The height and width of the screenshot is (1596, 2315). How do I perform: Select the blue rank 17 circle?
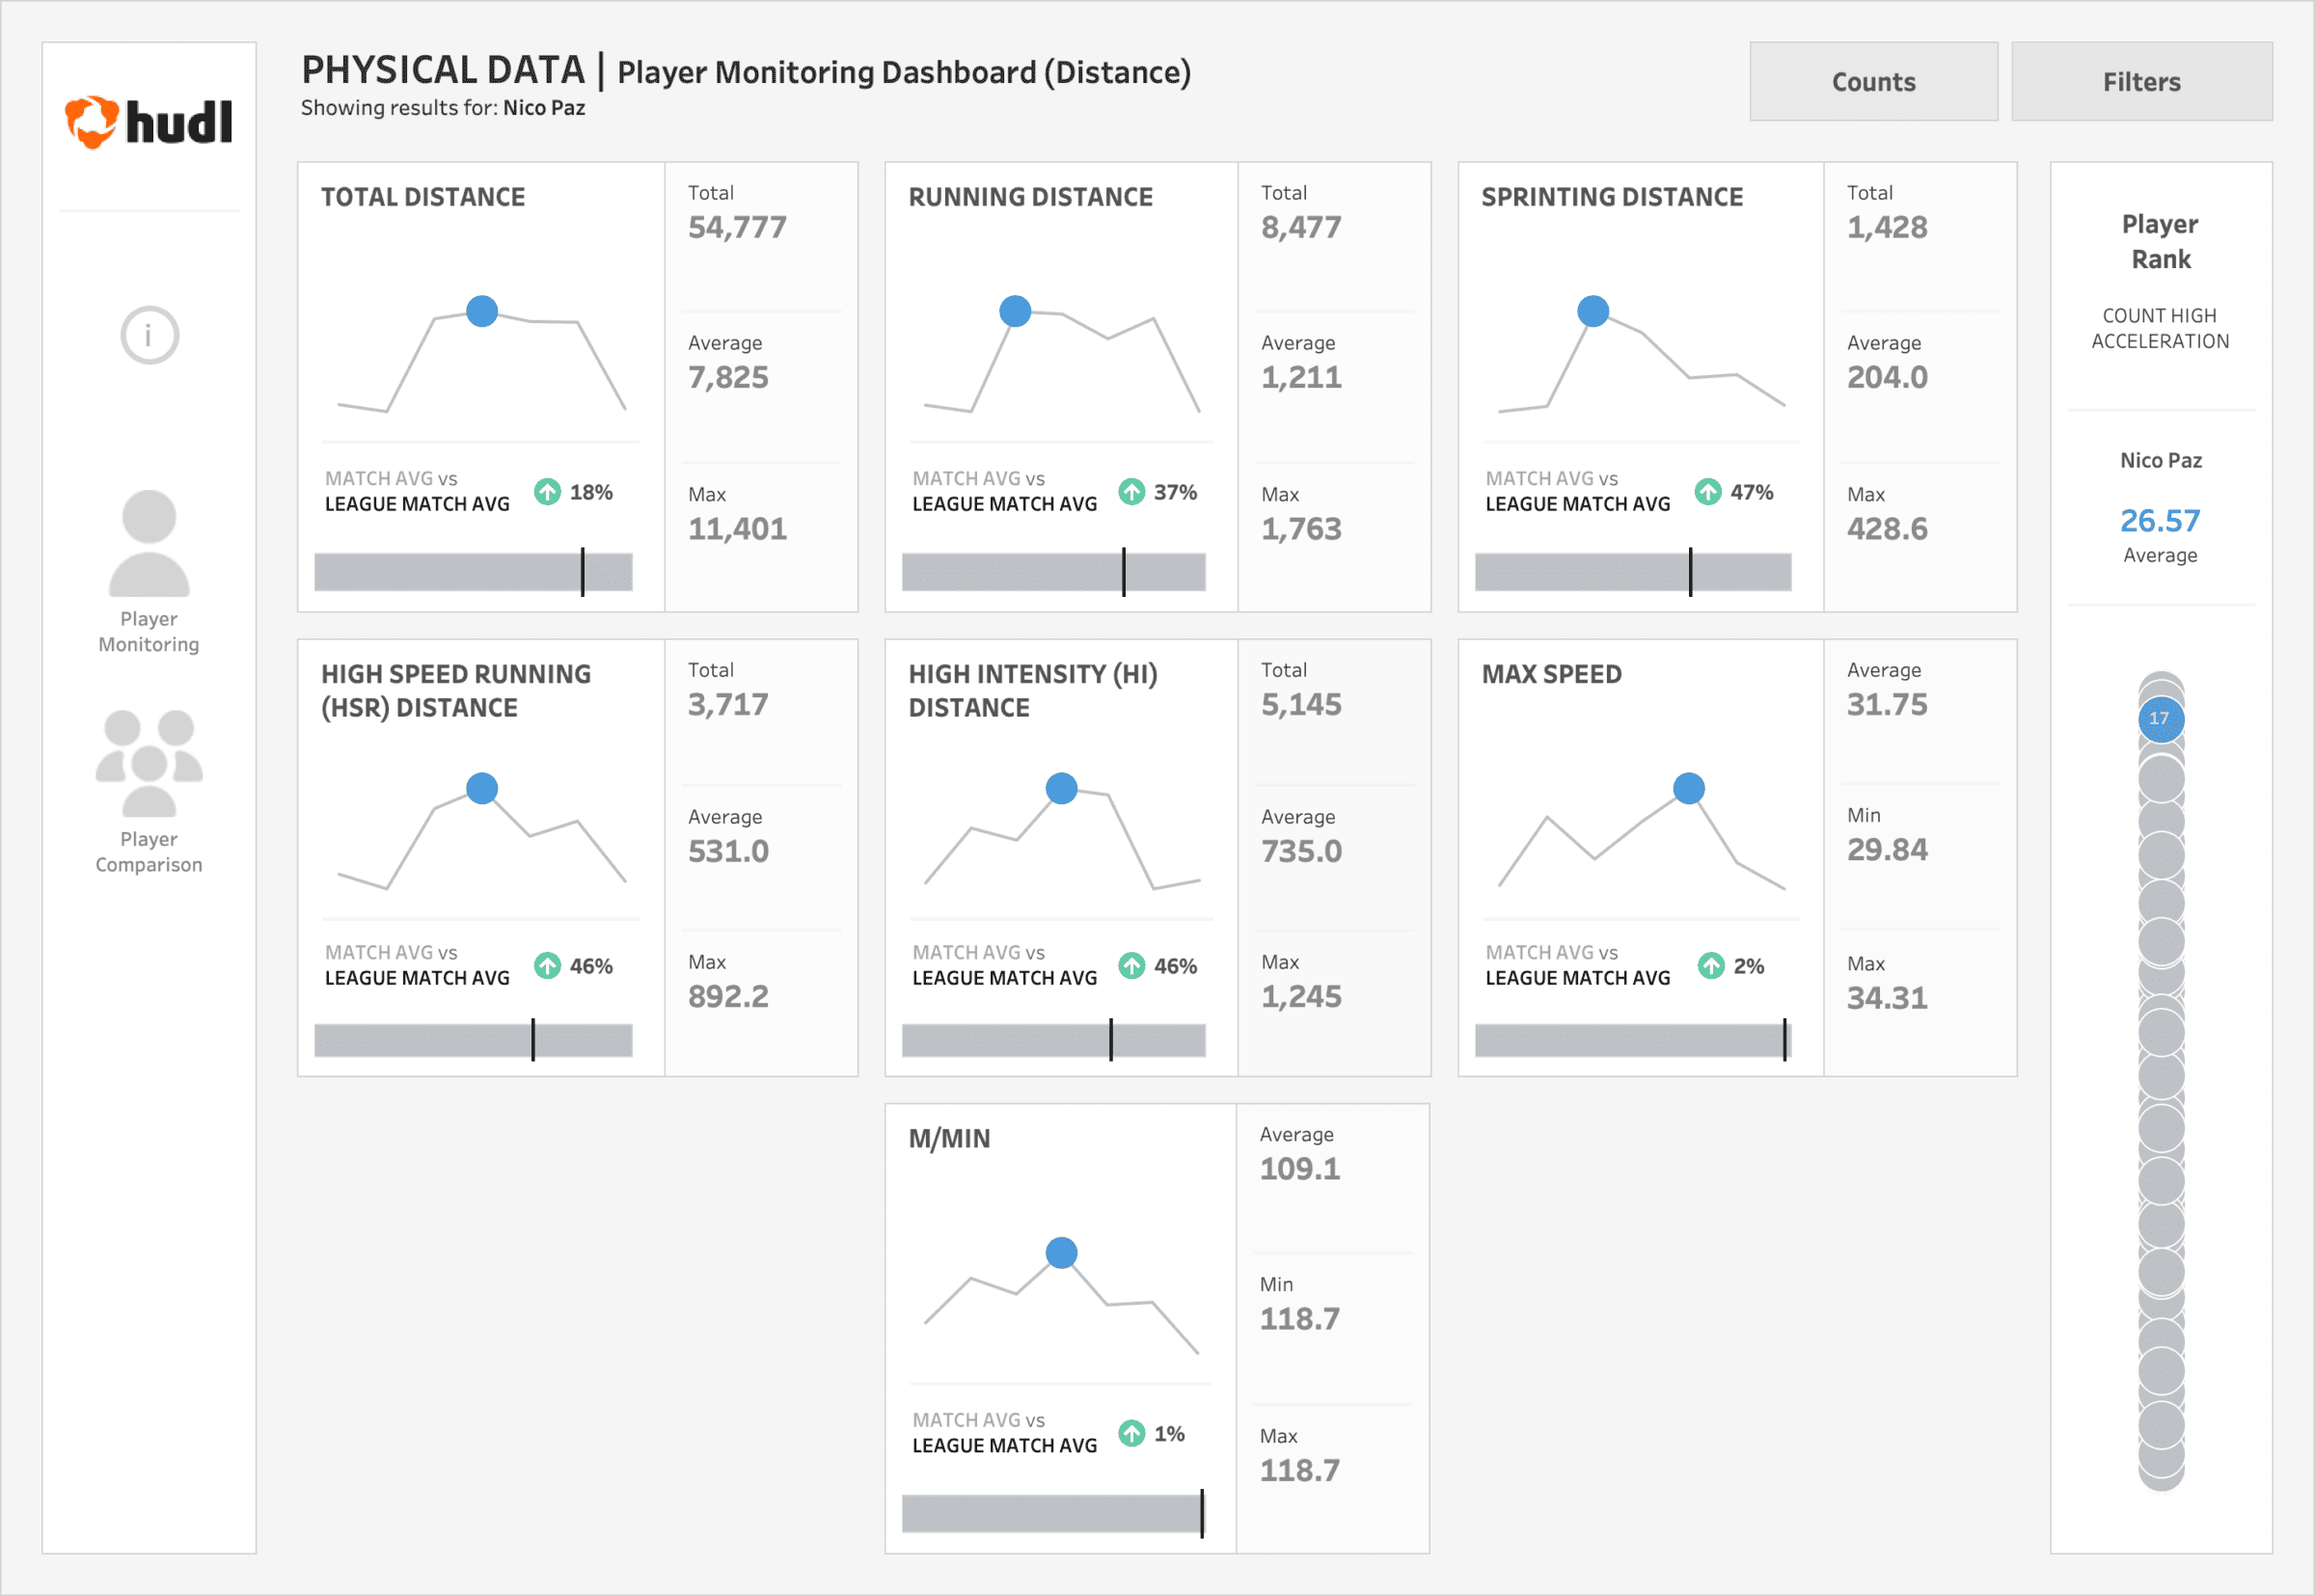coord(2160,719)
